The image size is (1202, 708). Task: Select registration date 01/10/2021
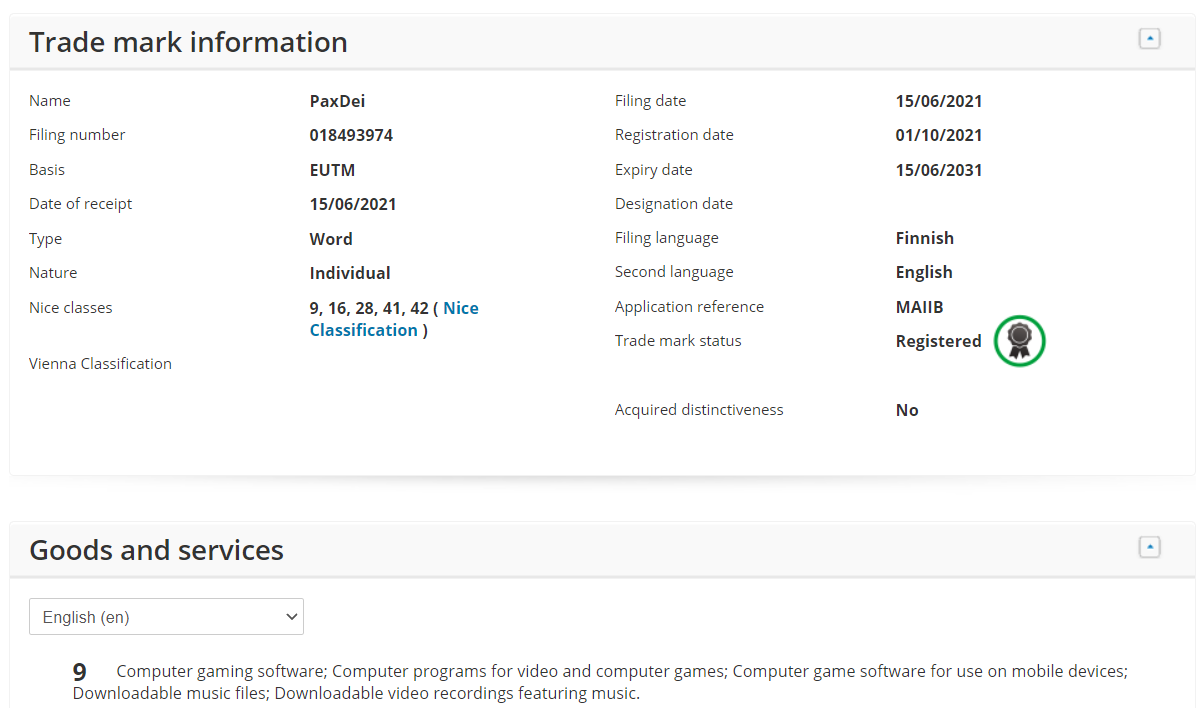[939, 135]
